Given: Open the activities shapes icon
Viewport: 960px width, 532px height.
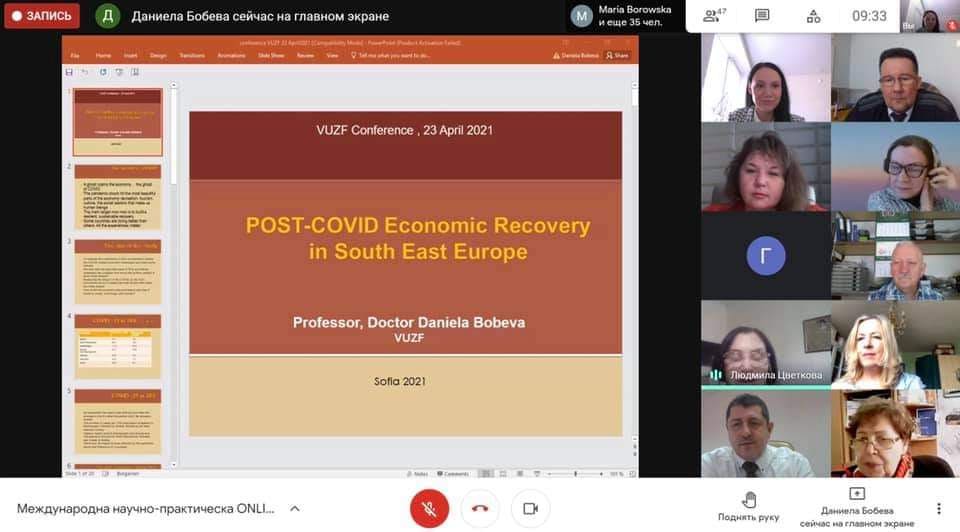Looking at the screenshot, I should point(813,16).
